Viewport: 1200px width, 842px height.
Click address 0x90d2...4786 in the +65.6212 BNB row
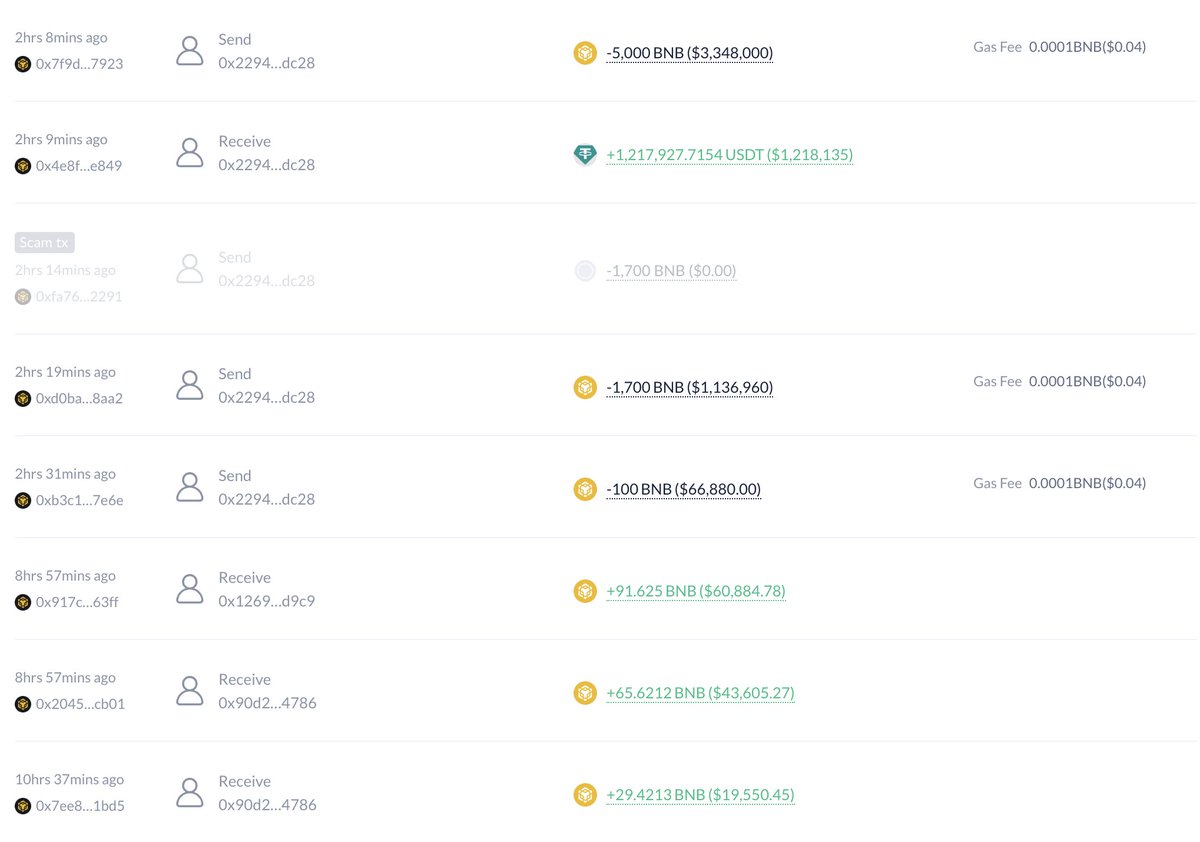pyautogui.click(x=268, y=703)
